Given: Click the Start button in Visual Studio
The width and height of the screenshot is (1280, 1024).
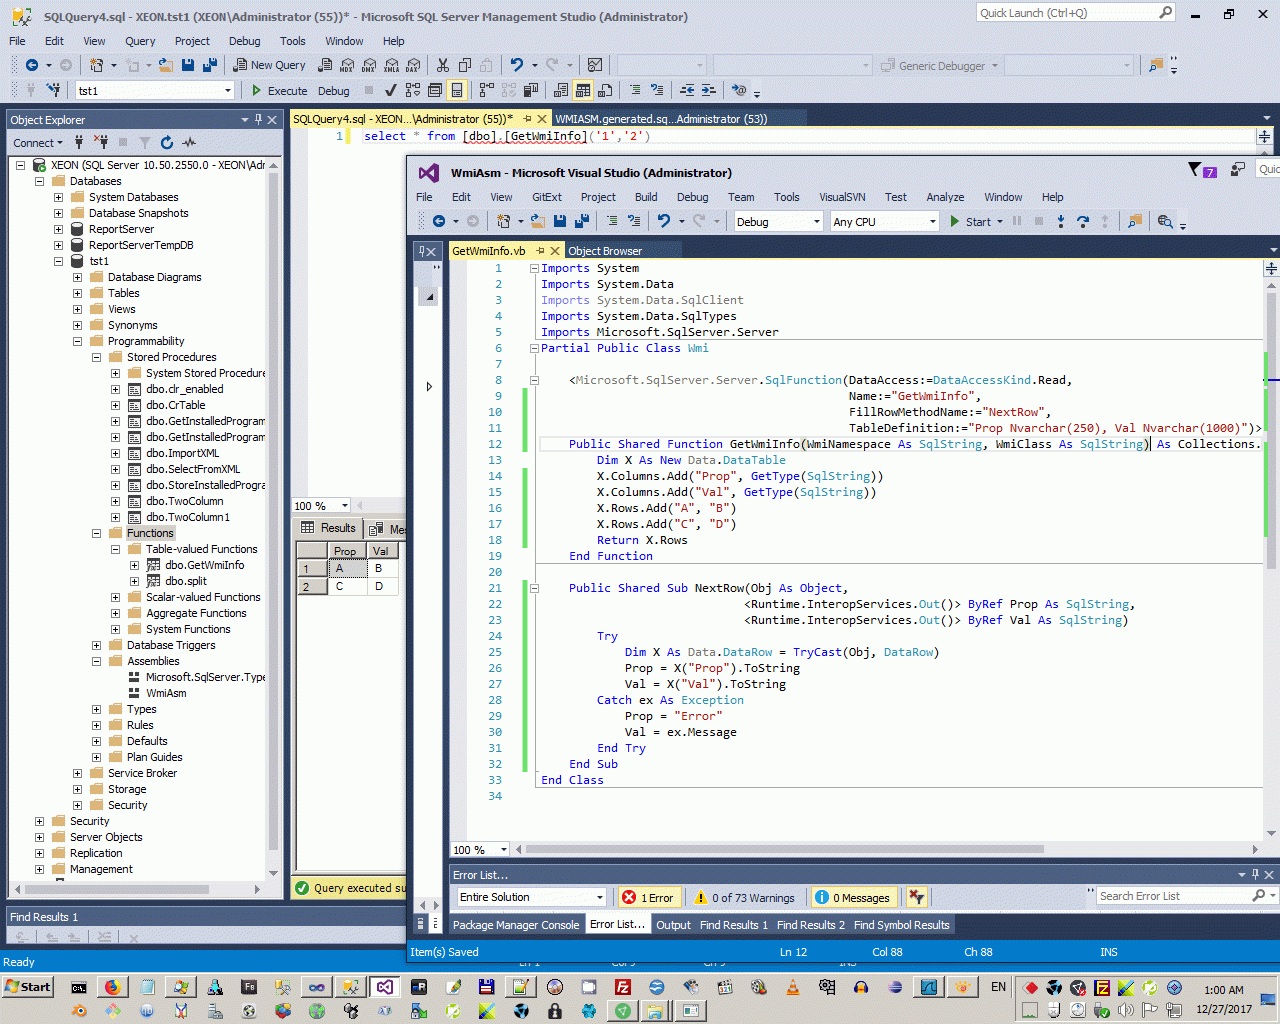Looking at the screenshot, I should pyautogui.click(x=970, y=222).
